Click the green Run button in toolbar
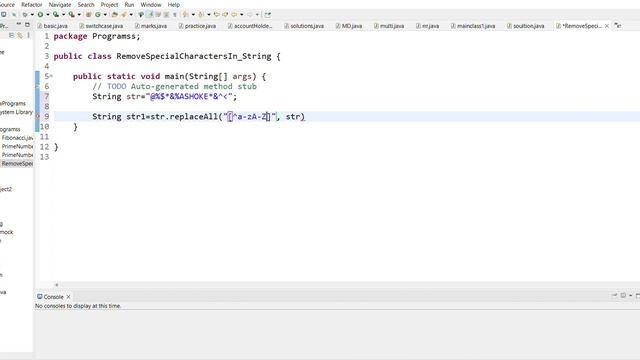The height and width of the screenshot is (360, 640). 40,15
